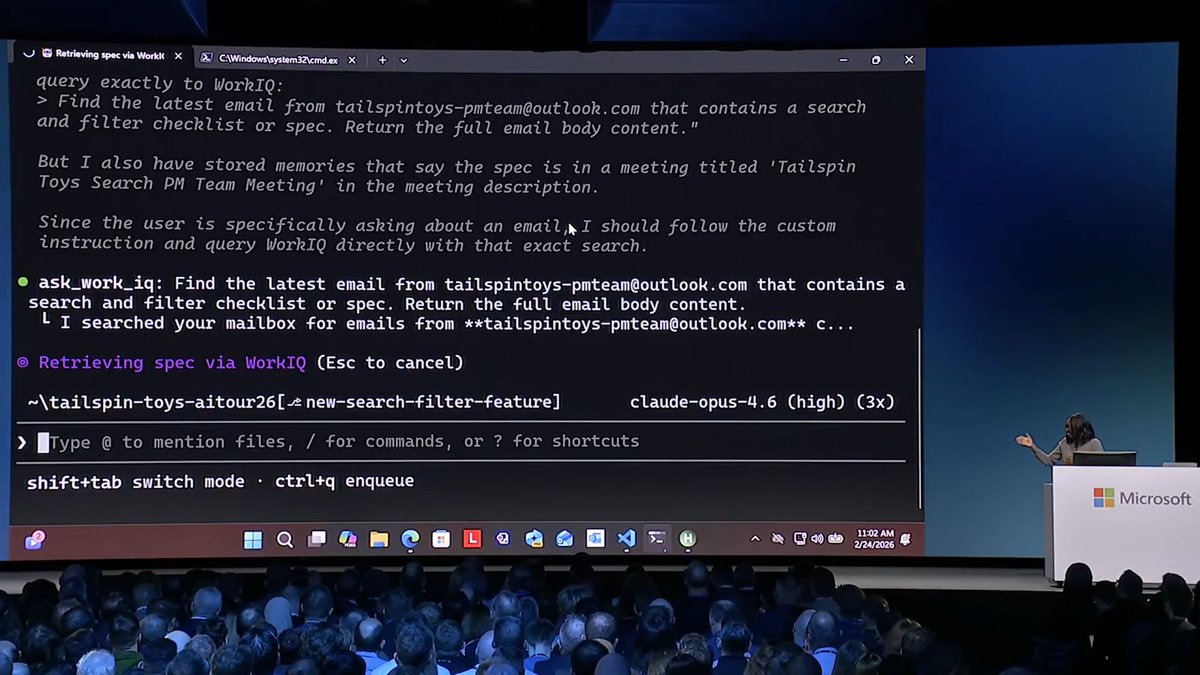1200x675 pixels.
Task: Maximize the terminal window
Action: point(876,60)
